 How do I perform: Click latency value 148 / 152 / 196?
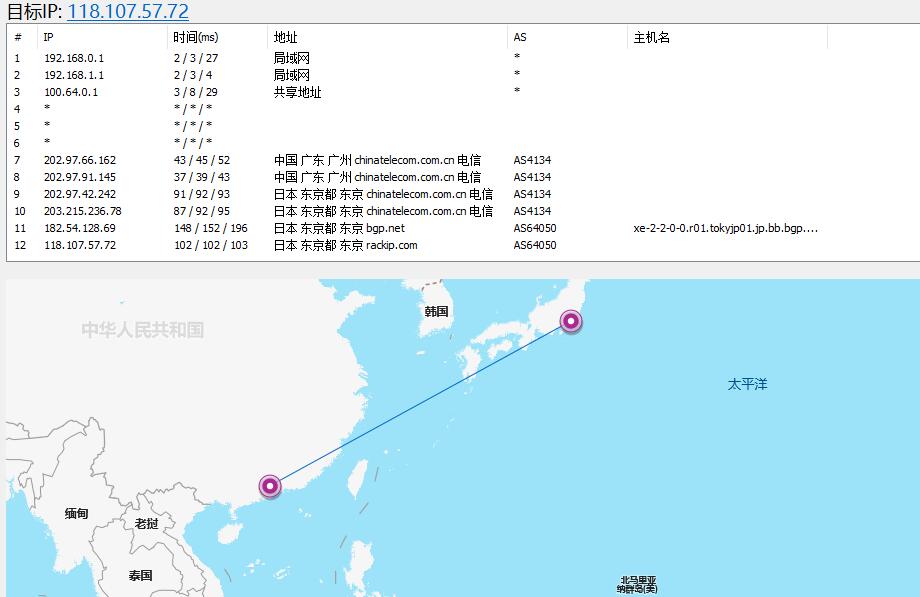(x=211, y=228)
